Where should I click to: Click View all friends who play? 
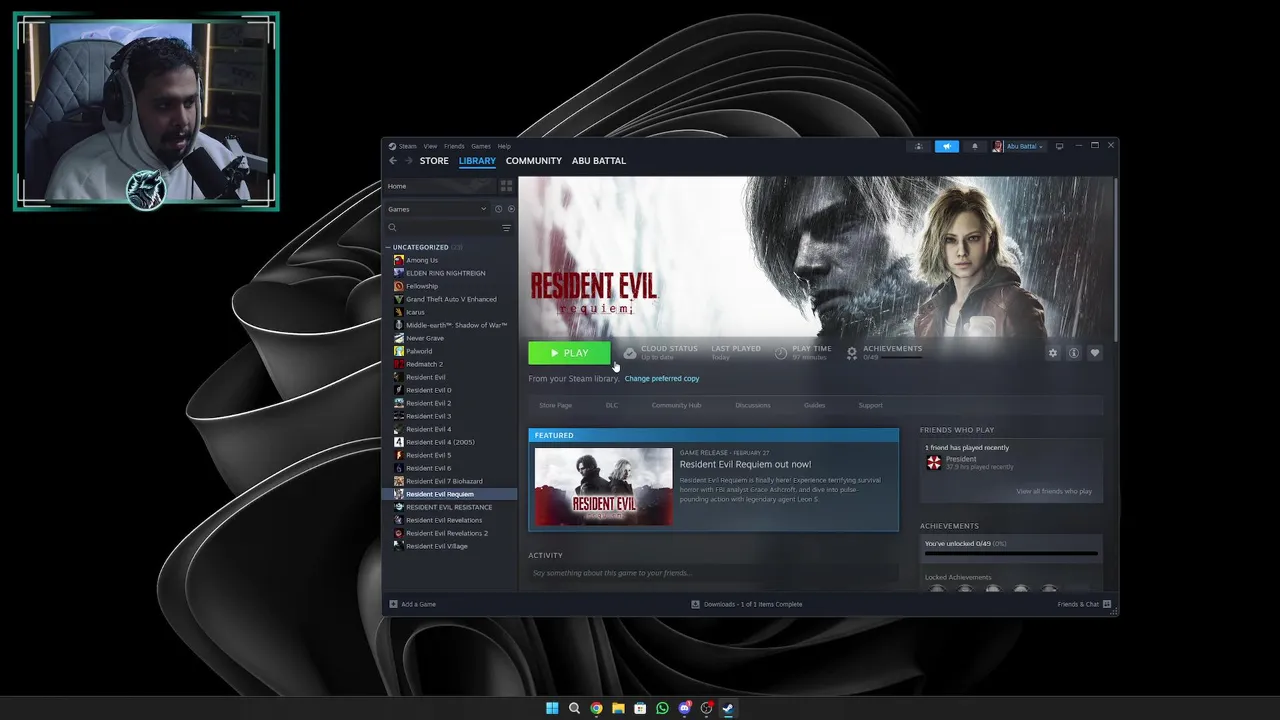(x=1054, y=491)
